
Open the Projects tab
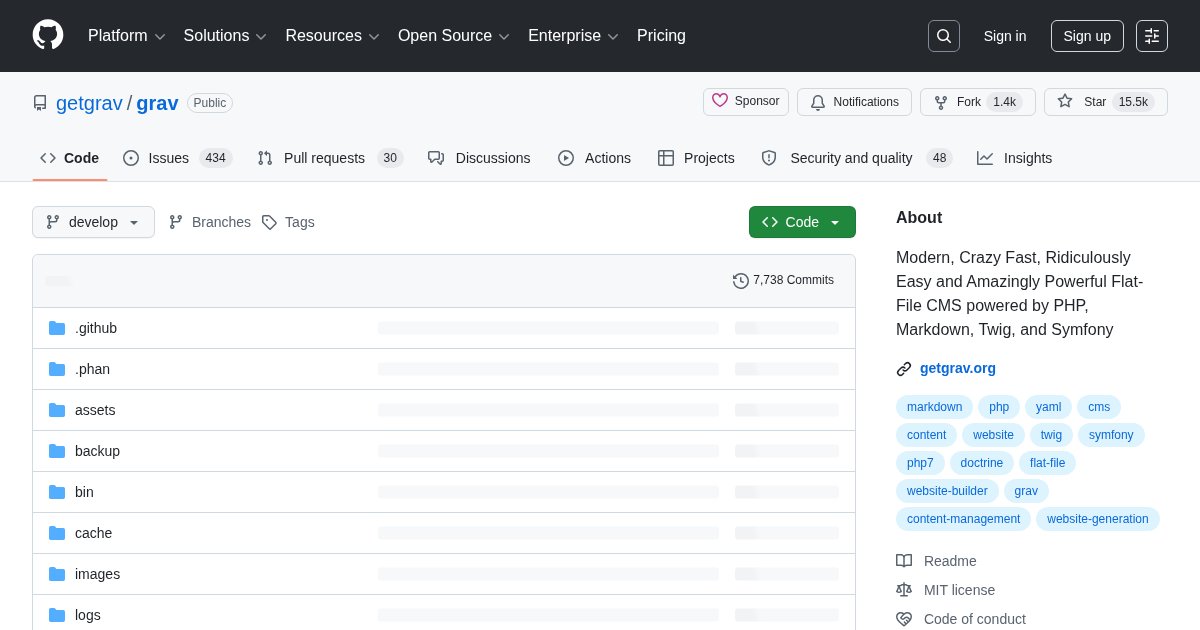[696, 158]
